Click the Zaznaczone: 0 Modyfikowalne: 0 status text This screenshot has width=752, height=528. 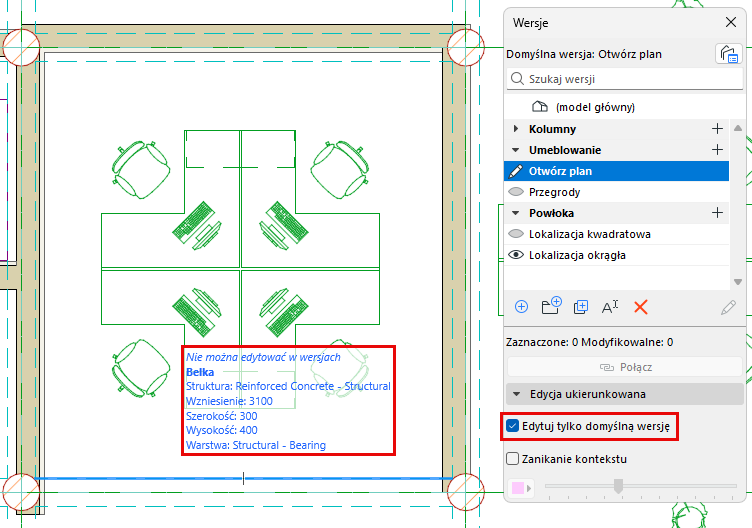tap(589, 342)
